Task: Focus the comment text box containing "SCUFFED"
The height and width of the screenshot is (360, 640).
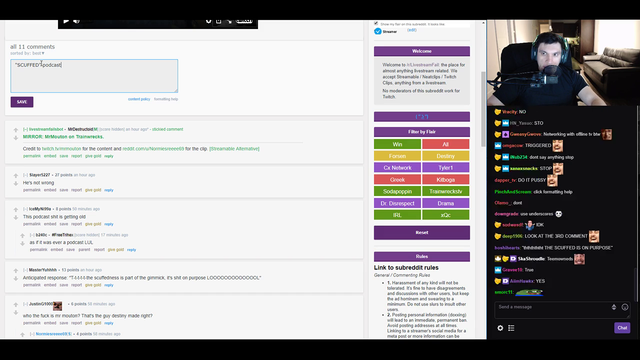Action: coord(94,76)
